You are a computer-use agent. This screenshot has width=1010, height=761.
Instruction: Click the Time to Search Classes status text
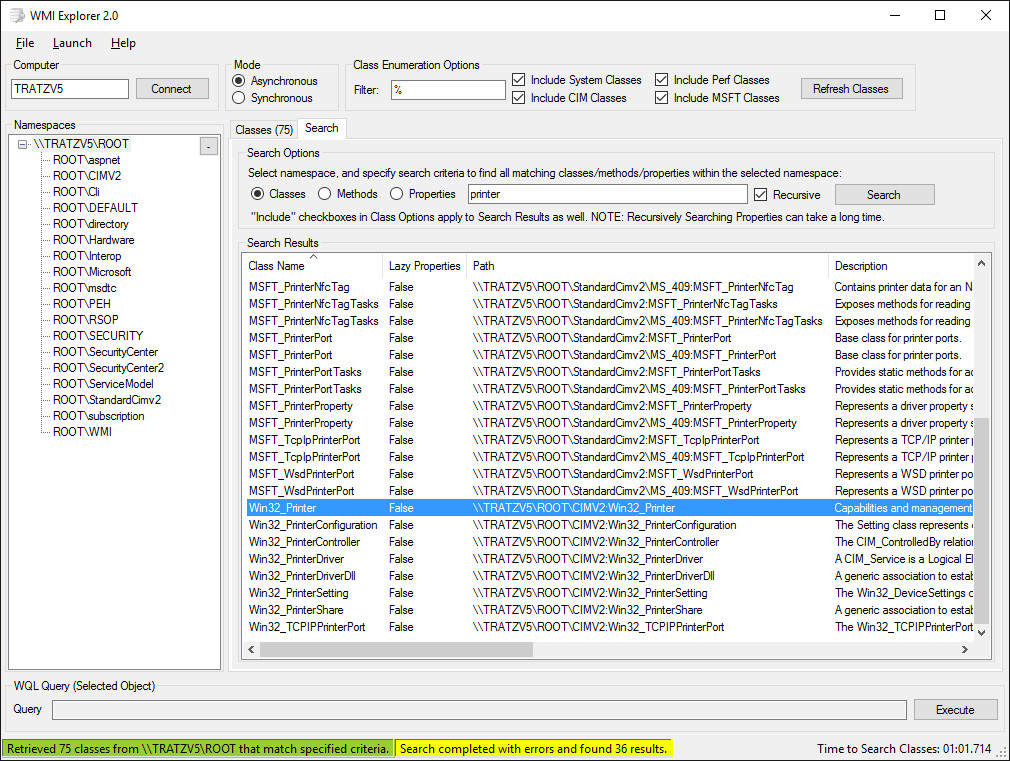pos(904,749)
